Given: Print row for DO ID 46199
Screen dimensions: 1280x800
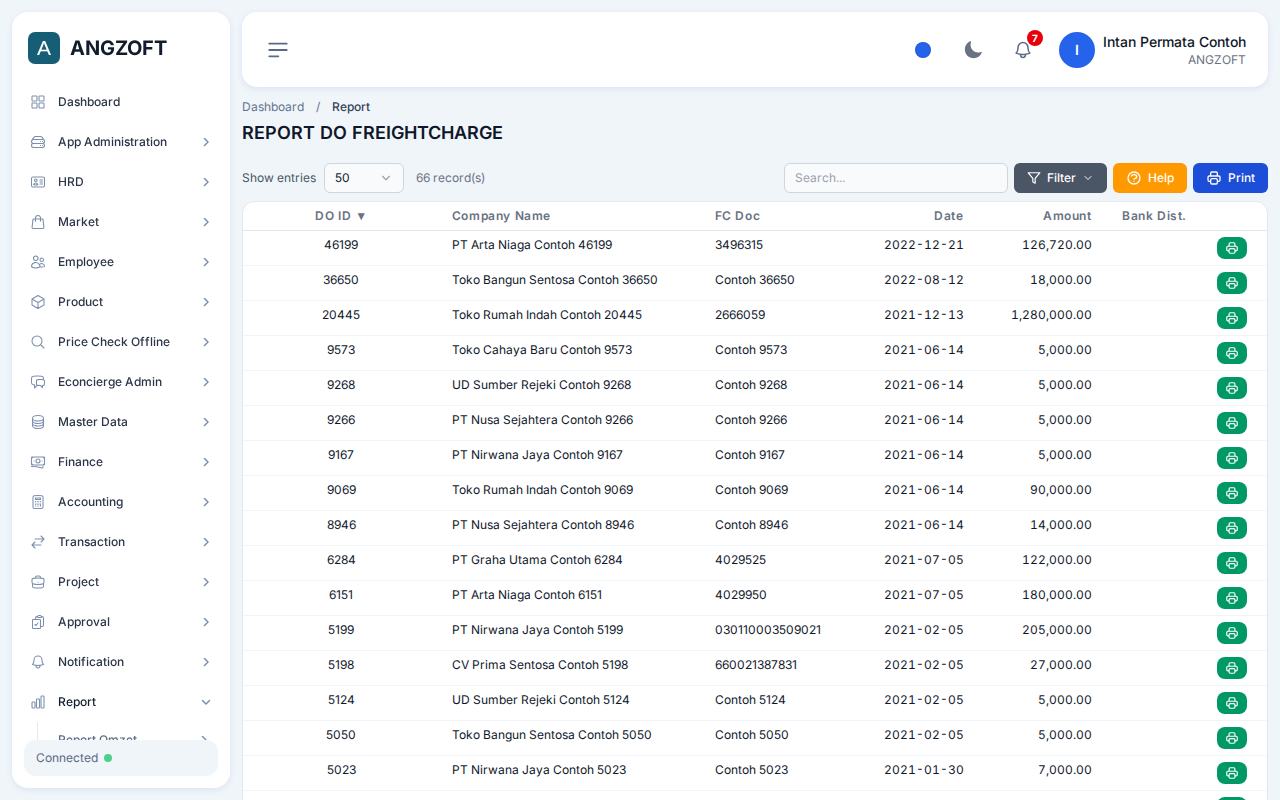Looking at the screenshot, I should tap(1232, 248).
